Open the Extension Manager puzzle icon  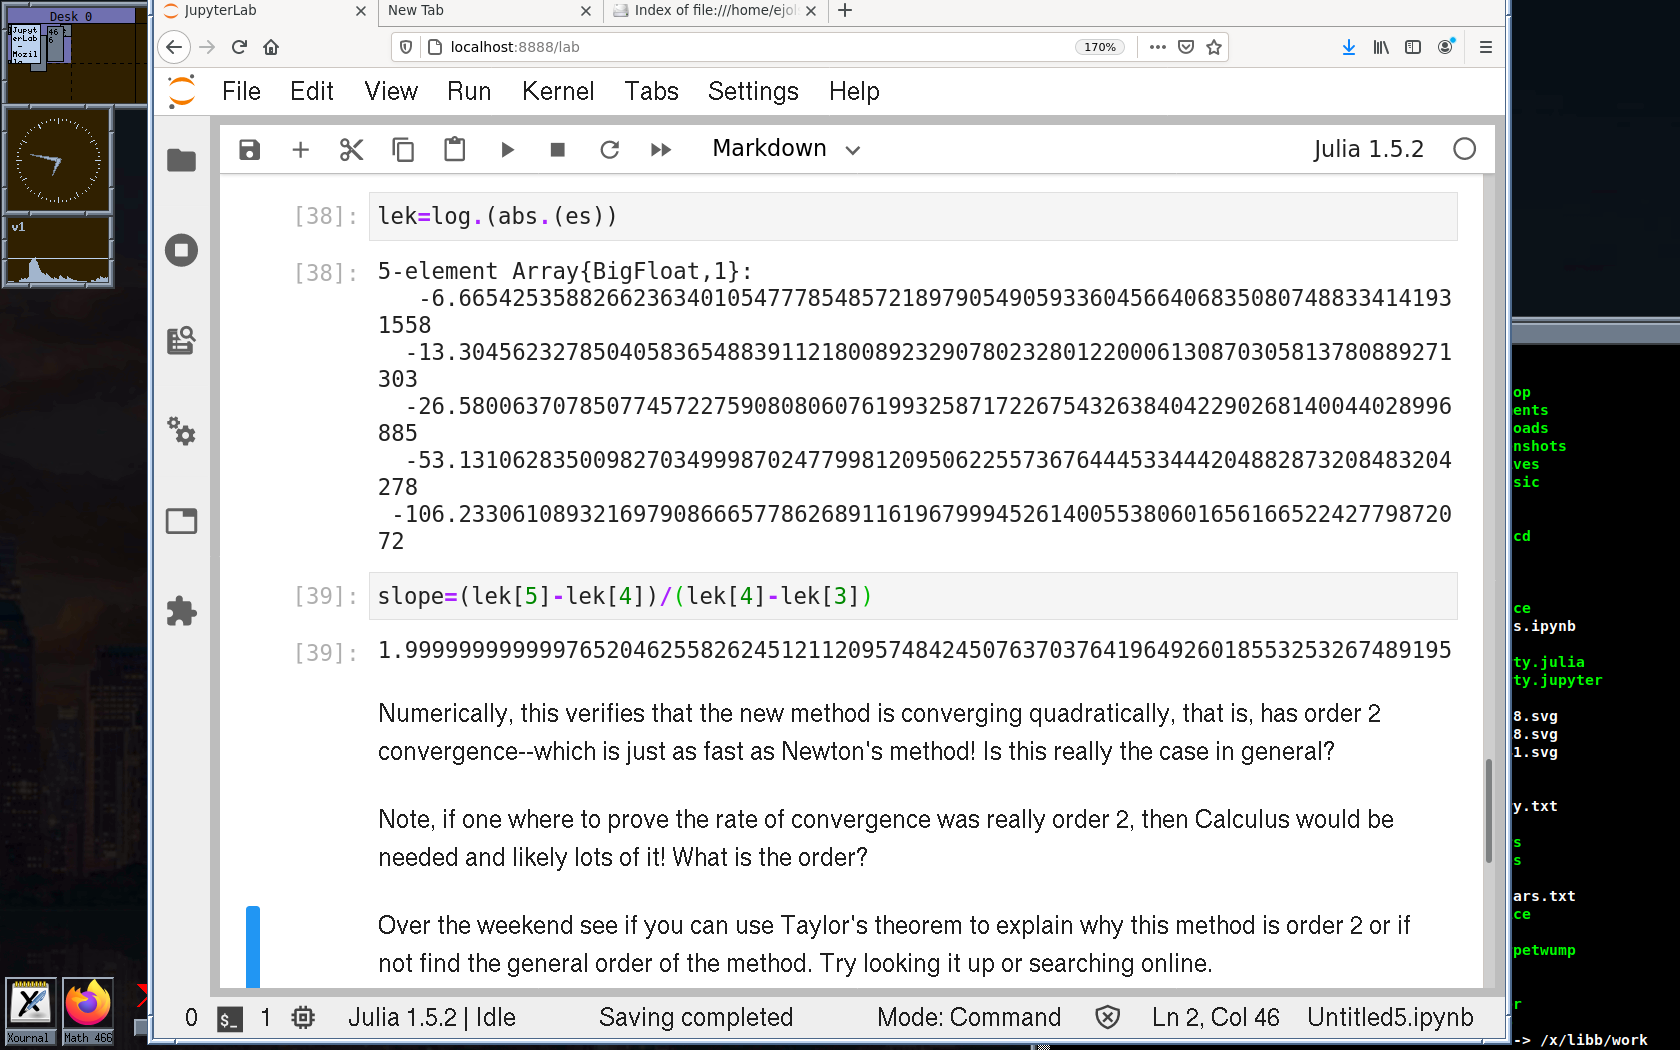pyautogui.click(x=181, y=611)
